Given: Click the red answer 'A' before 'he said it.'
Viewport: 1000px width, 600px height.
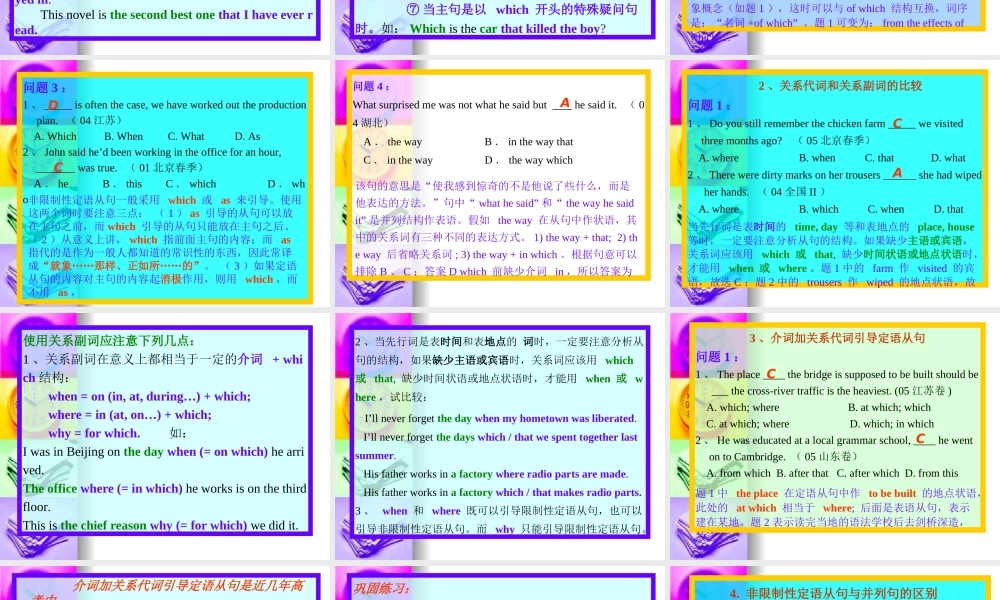Looking at the screenshot, I should (564, 103).
